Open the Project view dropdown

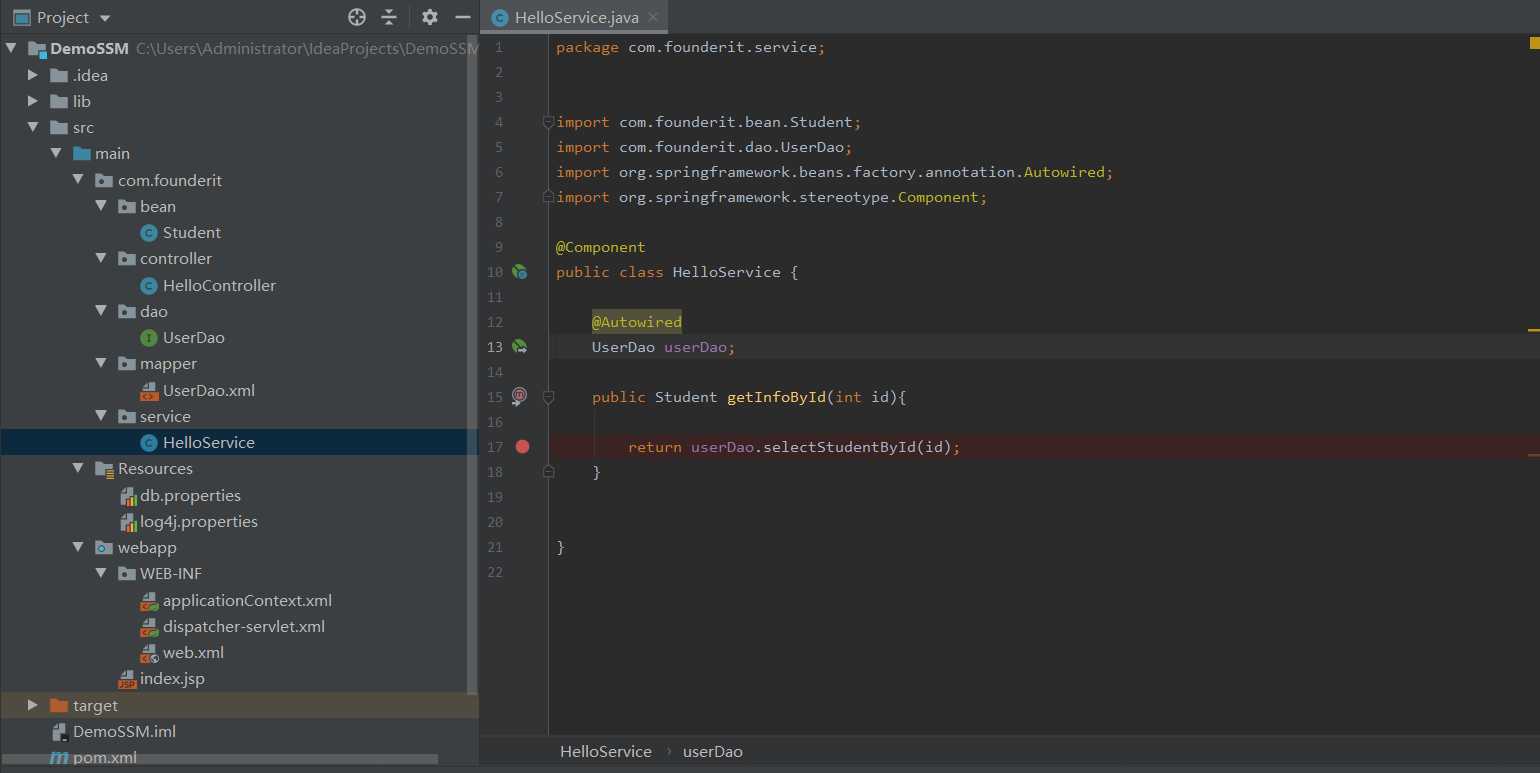point(105,18)
